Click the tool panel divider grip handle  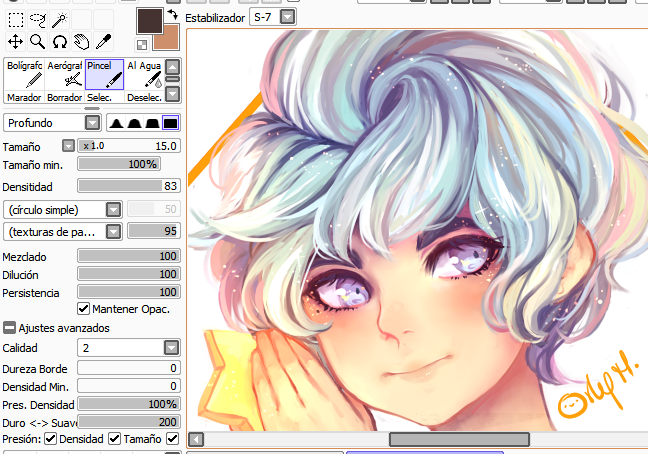(92, 109)
